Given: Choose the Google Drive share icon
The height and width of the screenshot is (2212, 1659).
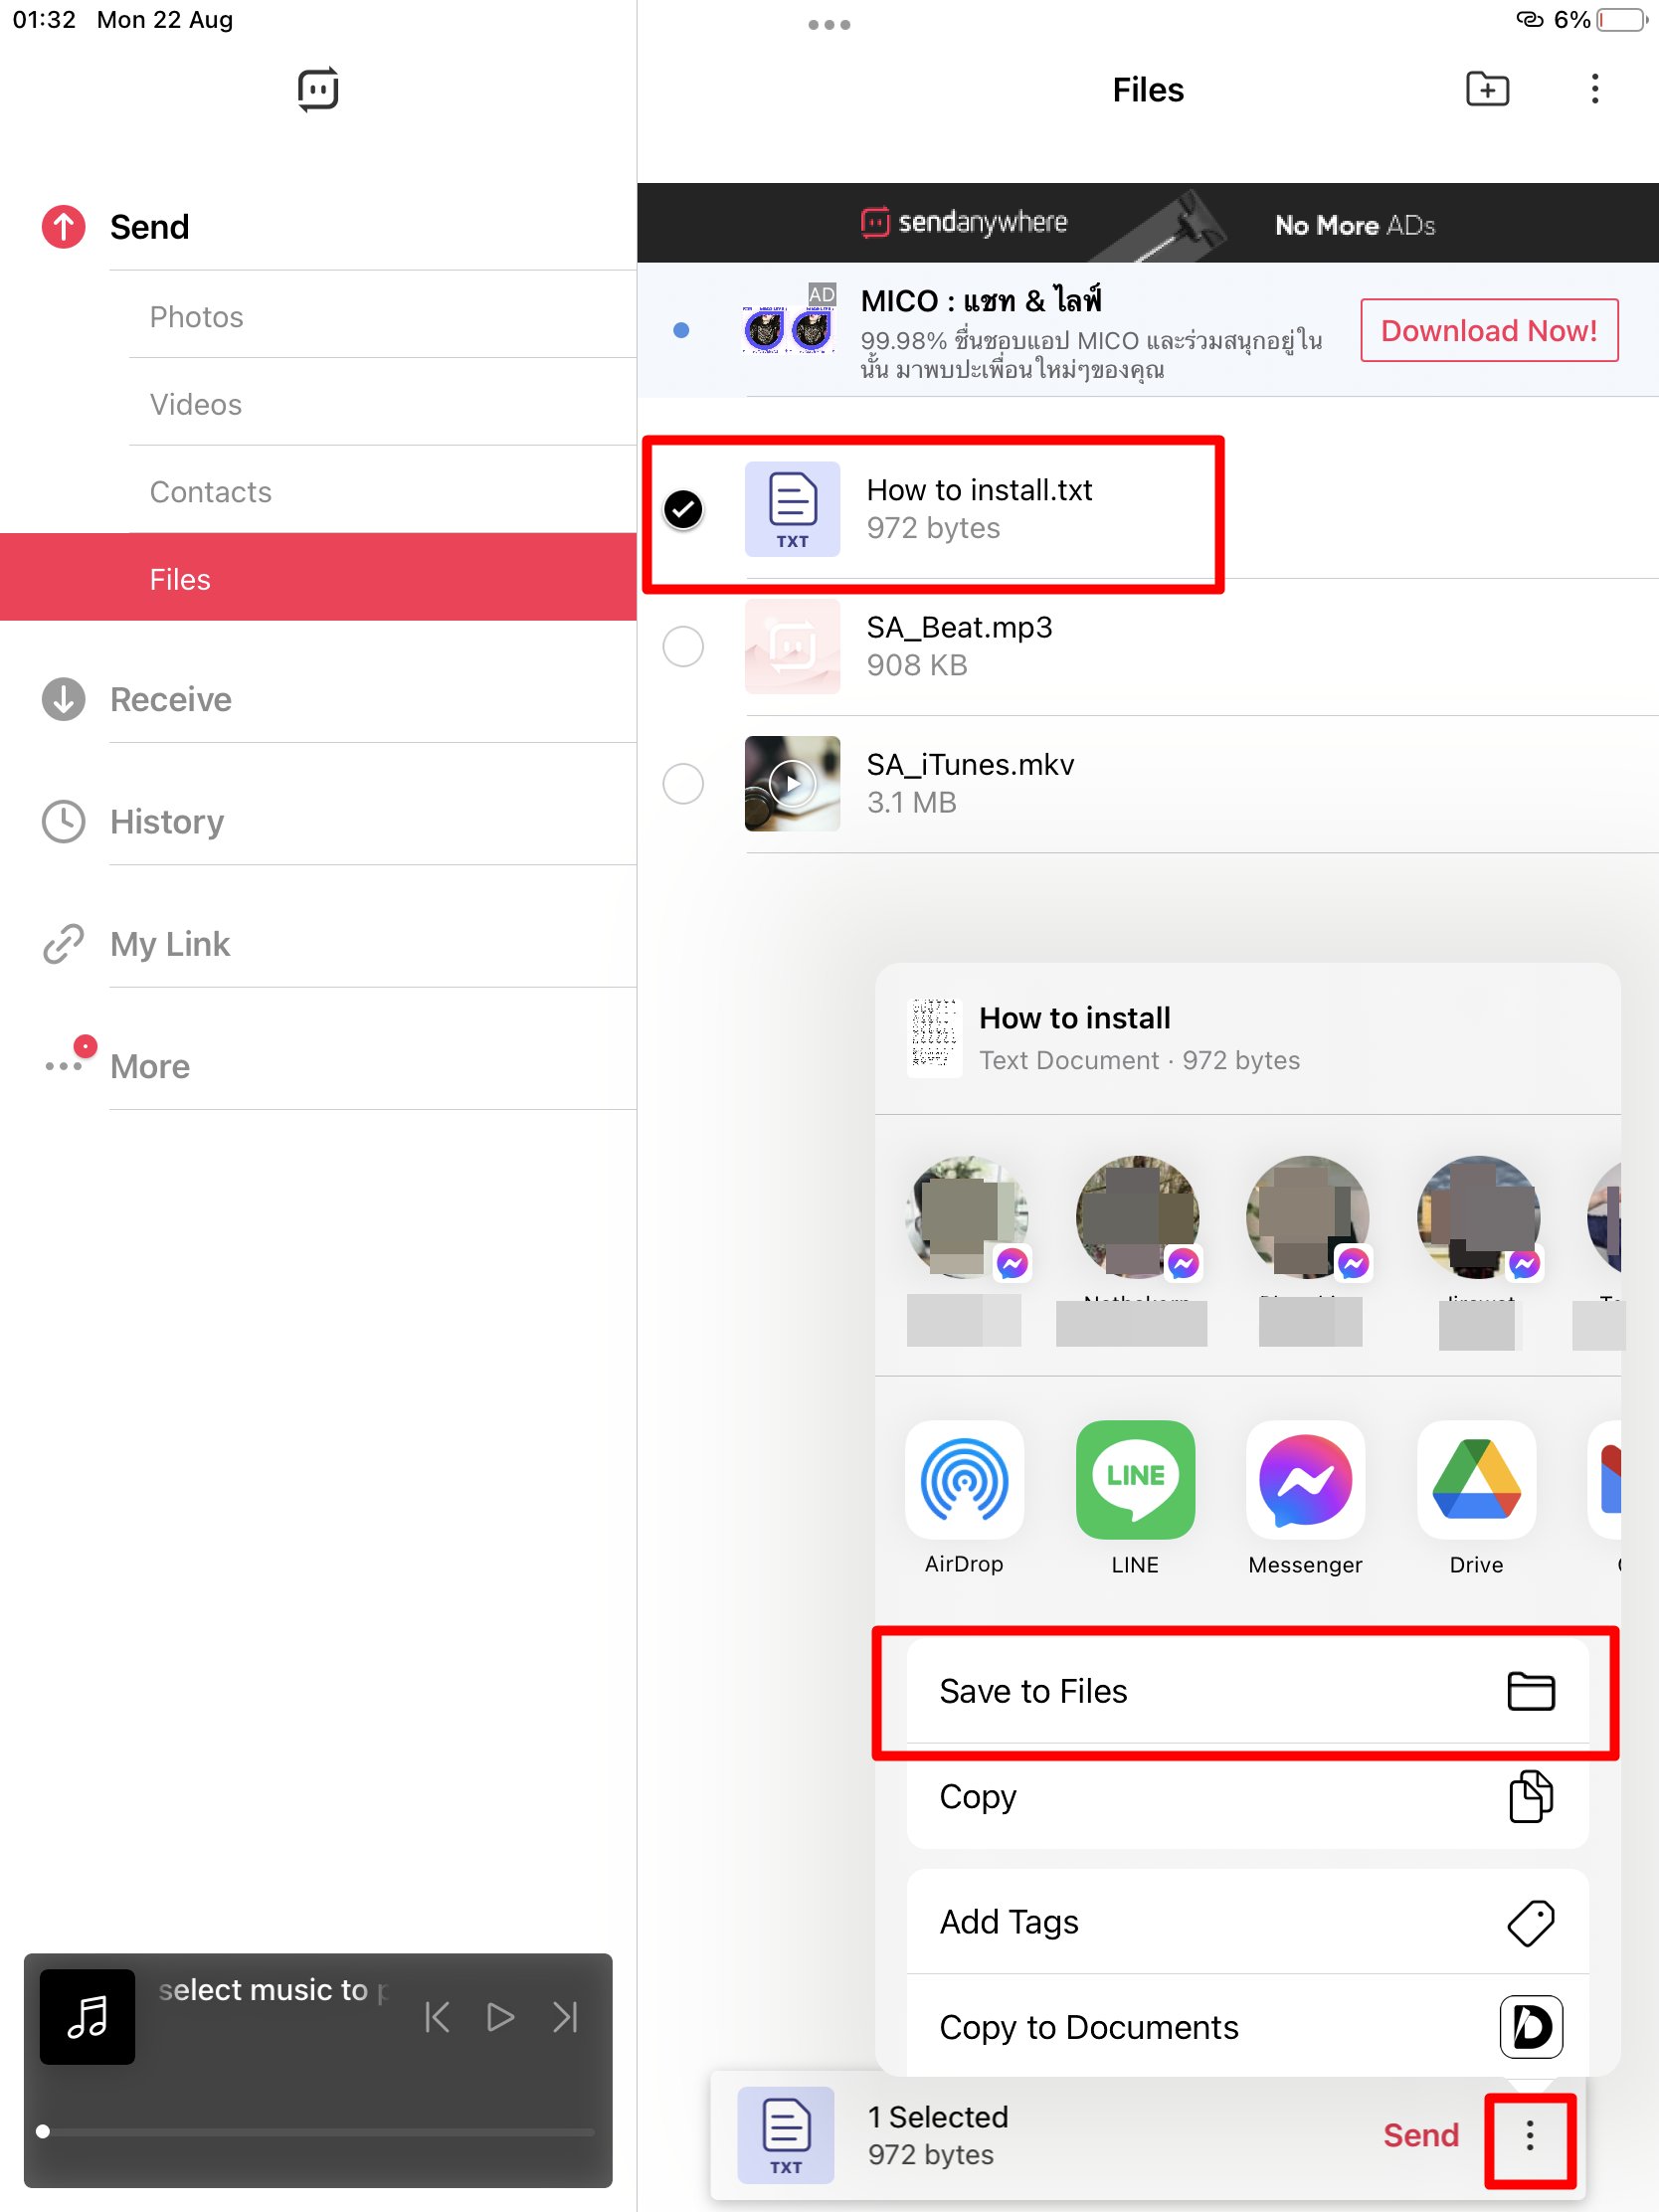Looking at the screenshot, I should [1475, 1479].
